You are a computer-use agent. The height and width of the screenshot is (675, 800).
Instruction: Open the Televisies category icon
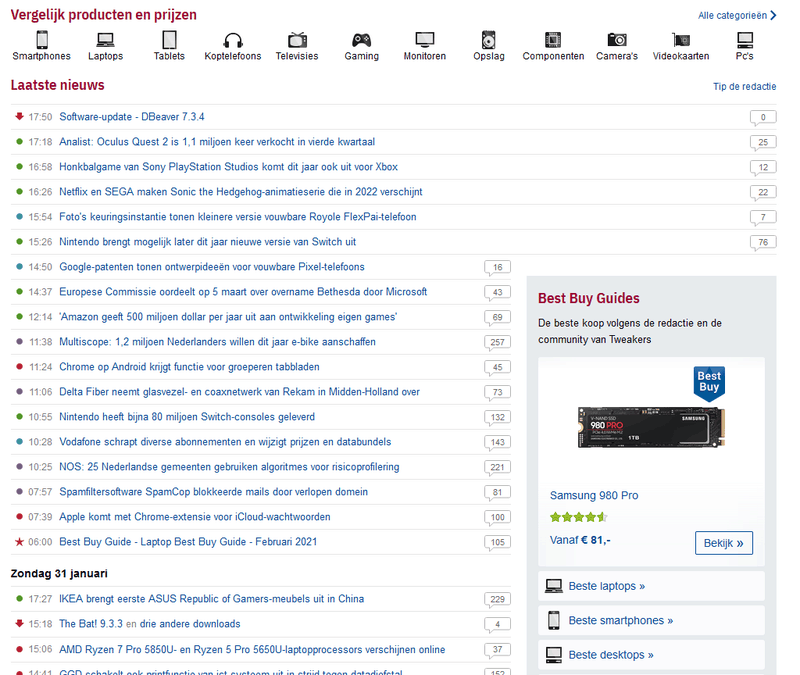click(x=297, y=40)
